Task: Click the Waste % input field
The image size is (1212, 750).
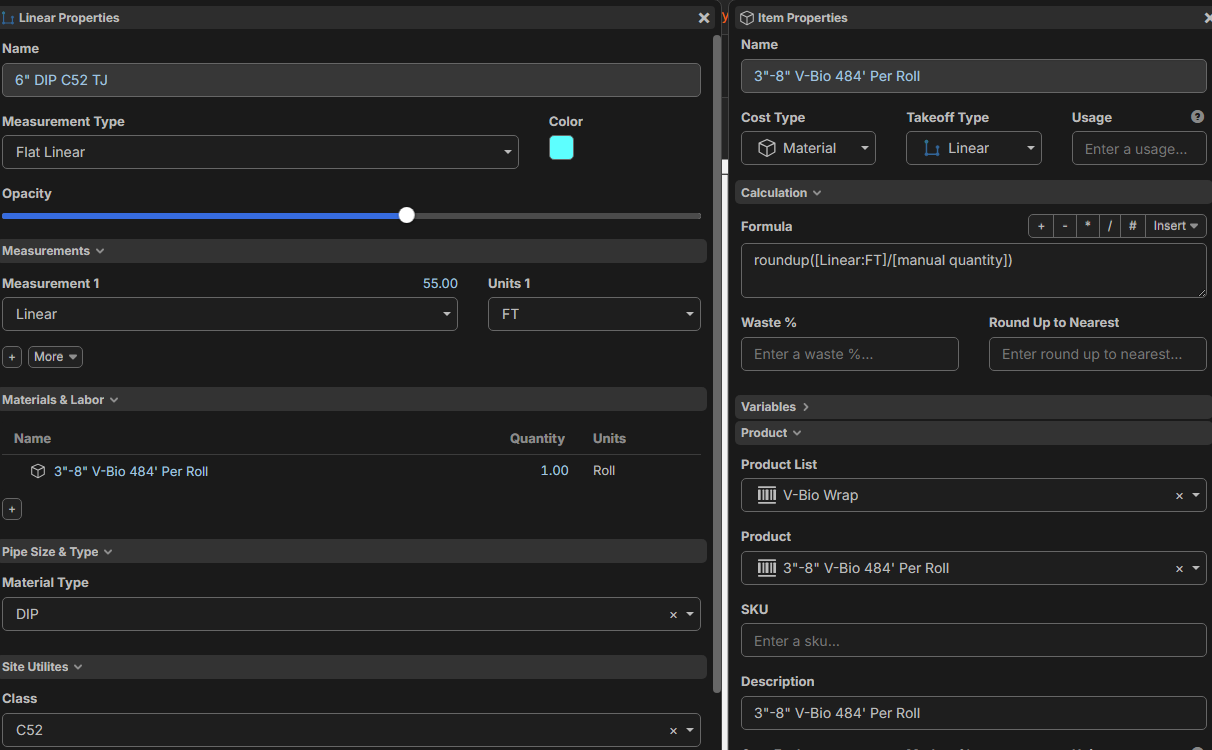Action: pyautogui.click(x=849, y=354)
